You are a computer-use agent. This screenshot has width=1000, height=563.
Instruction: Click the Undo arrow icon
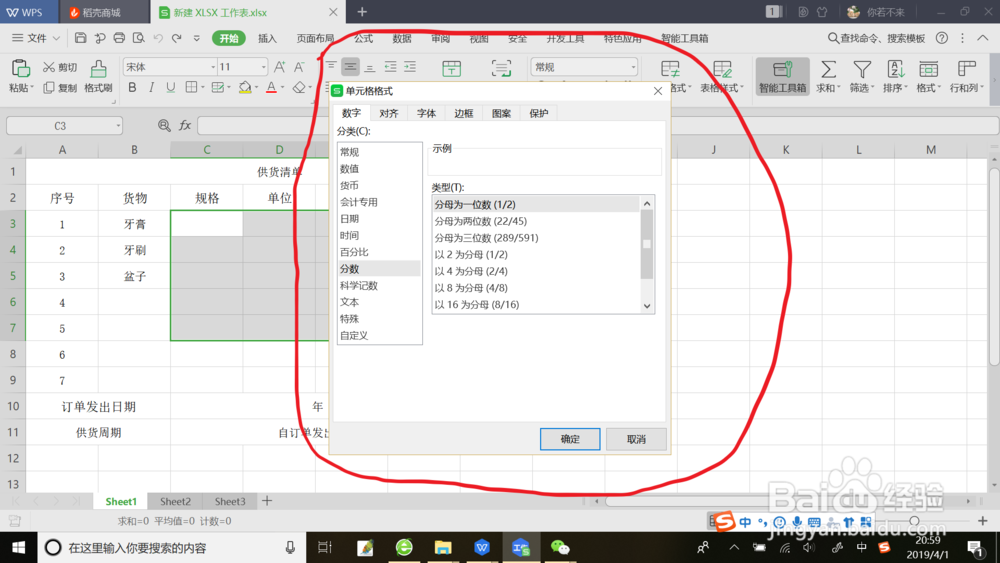click(x=158, y=38)
